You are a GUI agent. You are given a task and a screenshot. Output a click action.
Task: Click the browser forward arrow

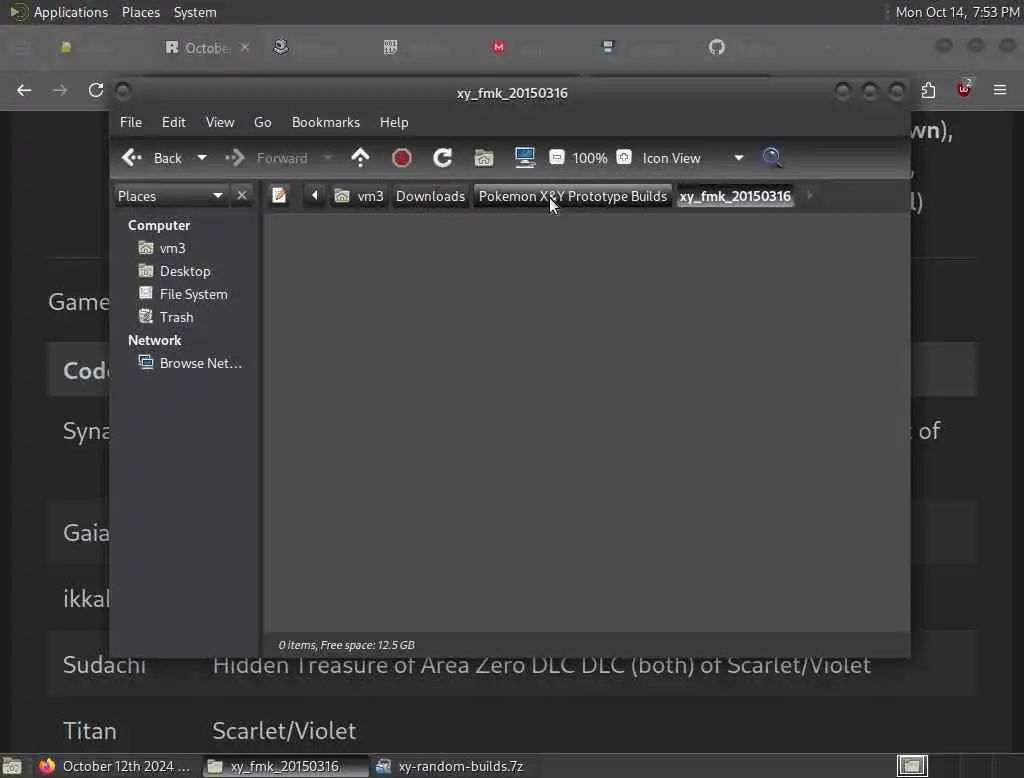[x=59, y=90]
